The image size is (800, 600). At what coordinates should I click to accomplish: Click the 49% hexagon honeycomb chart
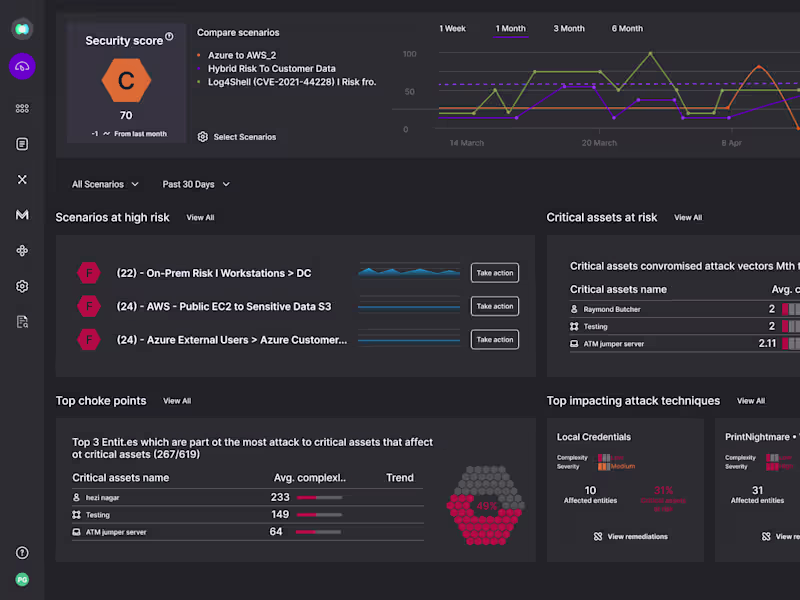point(486,505)
